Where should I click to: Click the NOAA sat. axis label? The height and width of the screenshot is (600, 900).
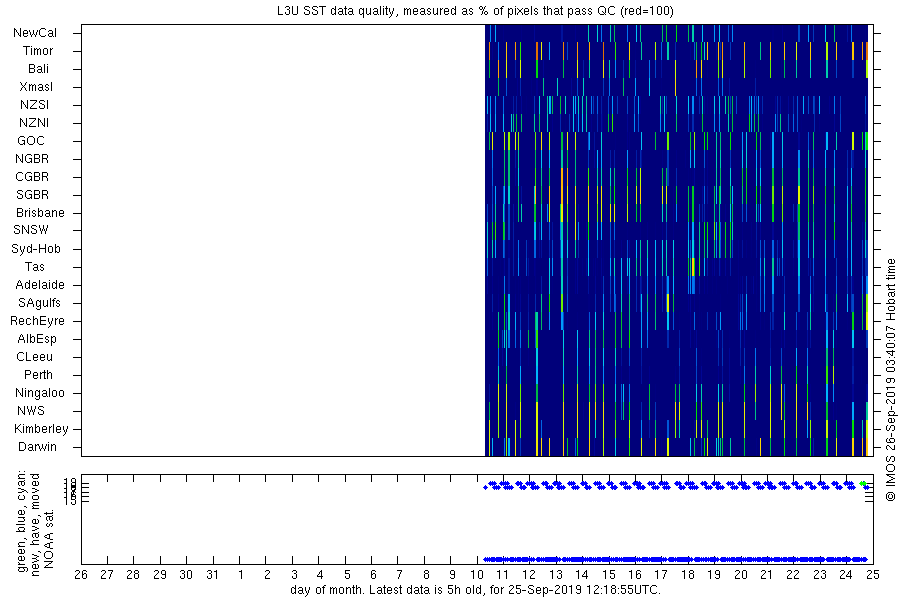coord(49,539)
